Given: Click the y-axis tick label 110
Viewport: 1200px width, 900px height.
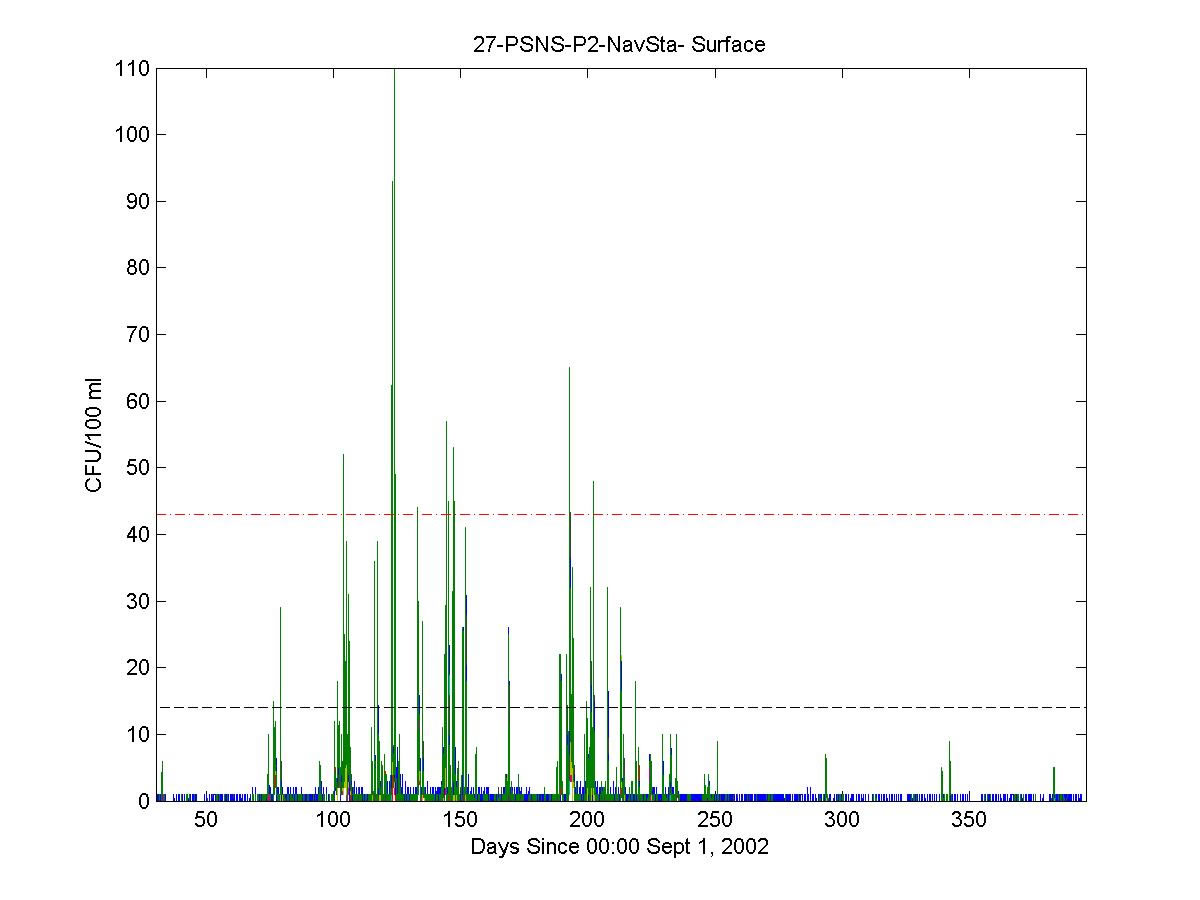Looking at the screenshot, I should point(132,69).
